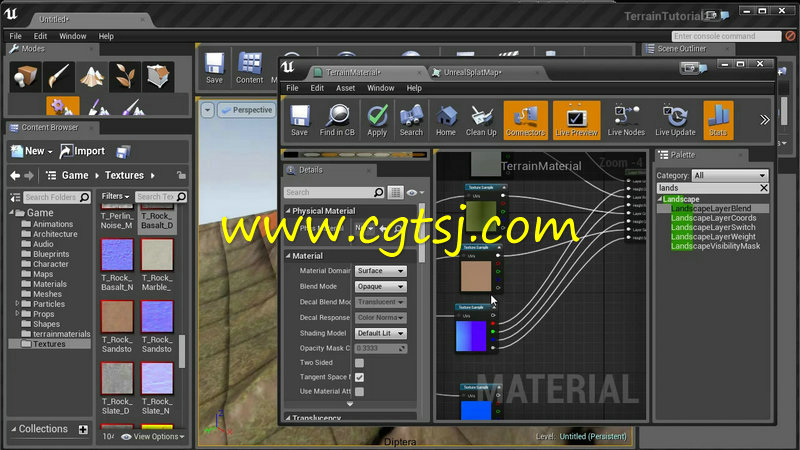
Task: Select the Geometry Editing mode cube icon
Action: coord(158,77)
